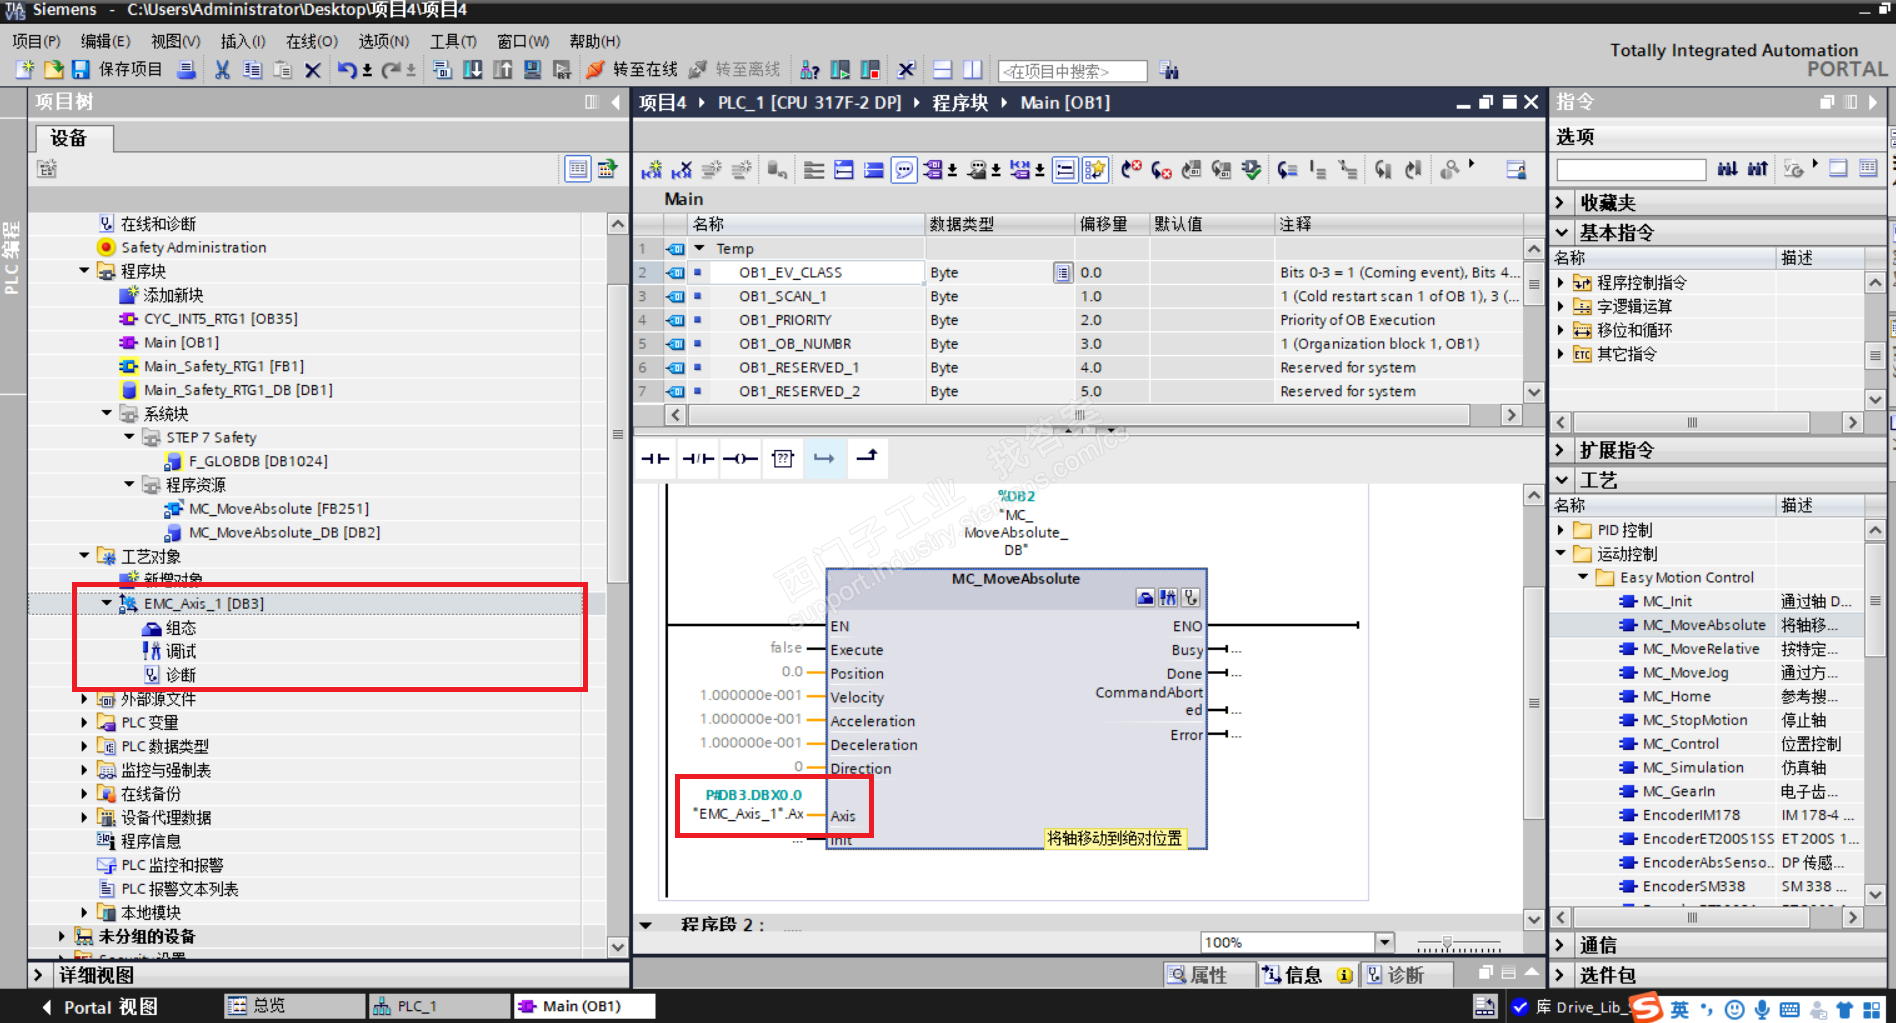
Task: Insert a normally closed contact
Action: tap(697, 459)
